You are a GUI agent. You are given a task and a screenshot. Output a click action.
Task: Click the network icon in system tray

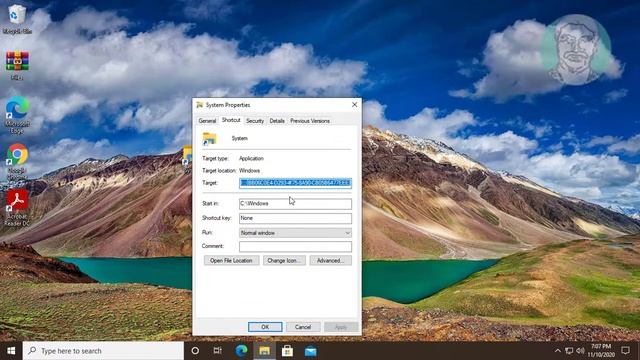coord(569,351)
